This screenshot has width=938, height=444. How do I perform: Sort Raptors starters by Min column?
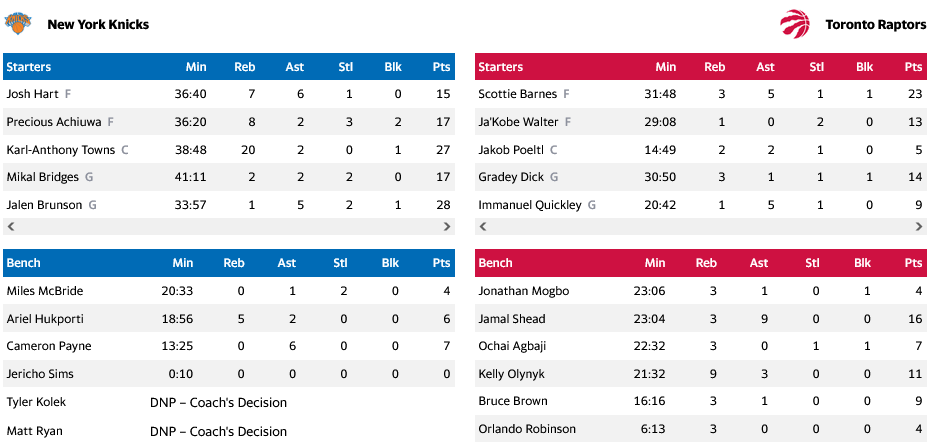click(665, 67)
